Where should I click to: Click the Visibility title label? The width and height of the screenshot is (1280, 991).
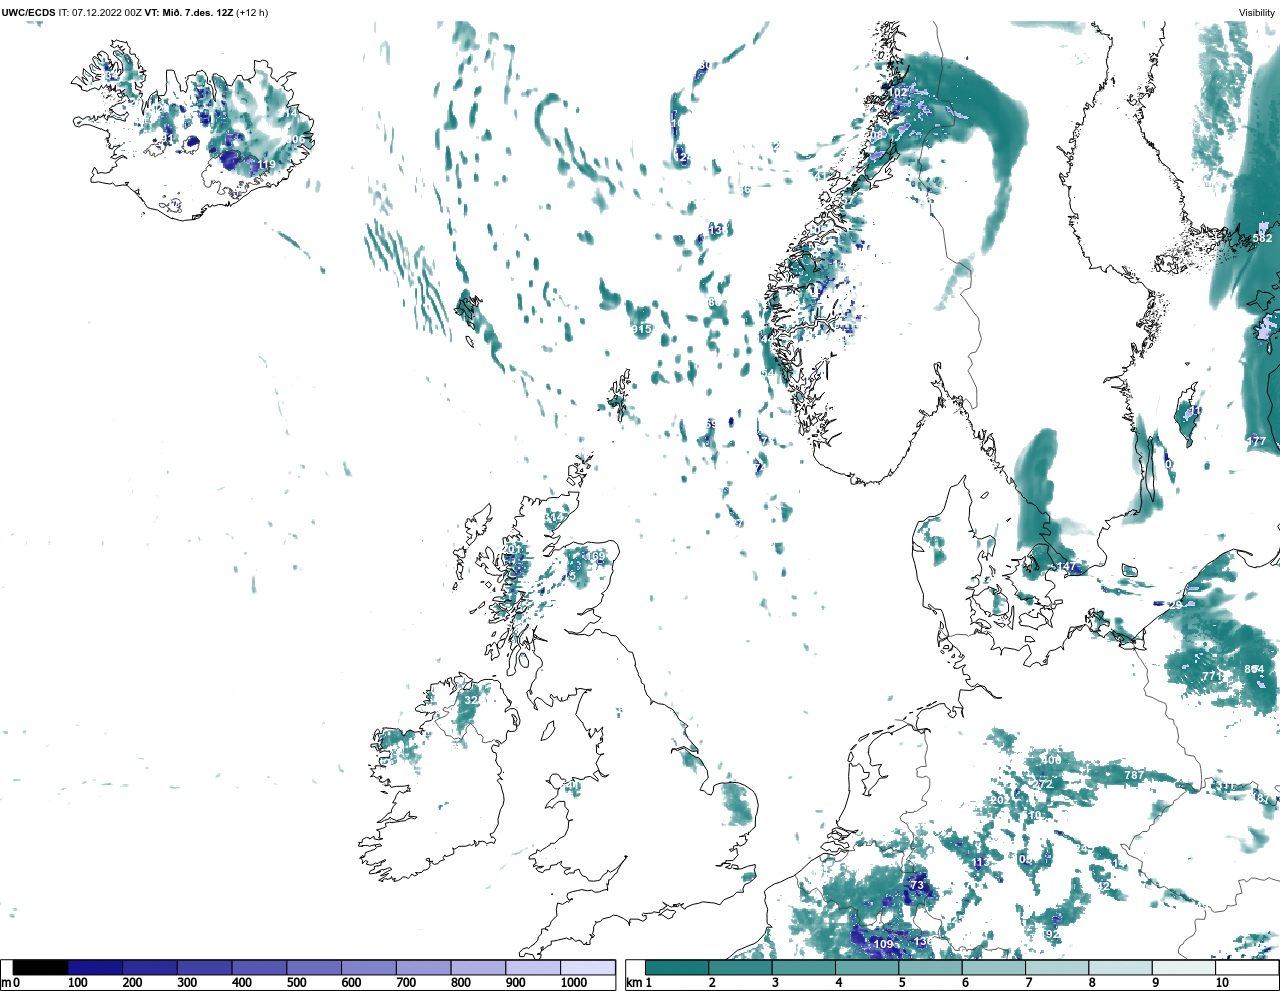tap(1257, 12)
